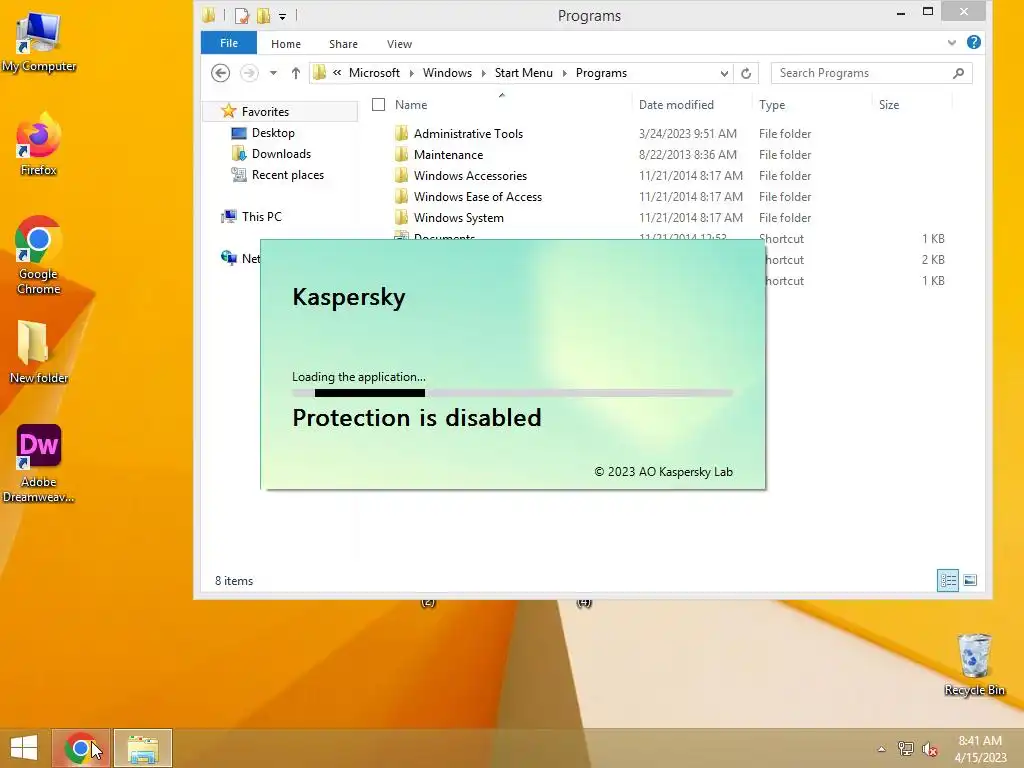This screenshot has width=1024, height=768.
Task: Sort by the Type column header
Action: click(772, 104)
